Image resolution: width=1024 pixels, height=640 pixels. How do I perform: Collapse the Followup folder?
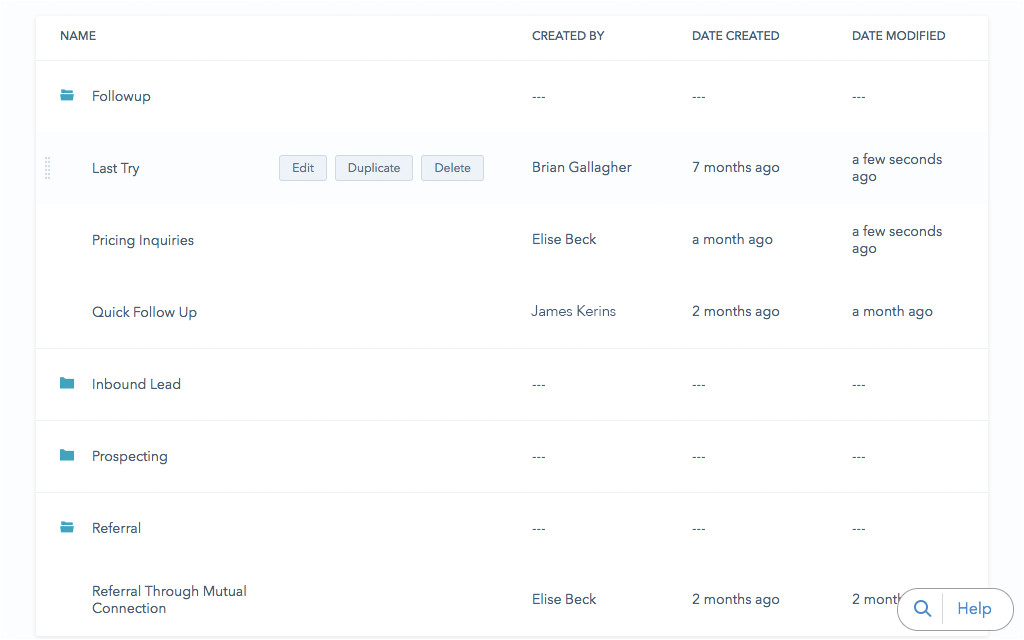point(121,96)
